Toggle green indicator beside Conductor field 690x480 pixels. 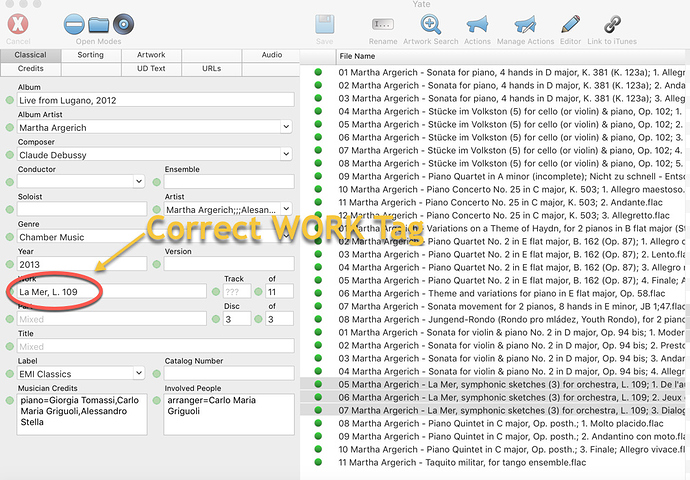[10, 182]
